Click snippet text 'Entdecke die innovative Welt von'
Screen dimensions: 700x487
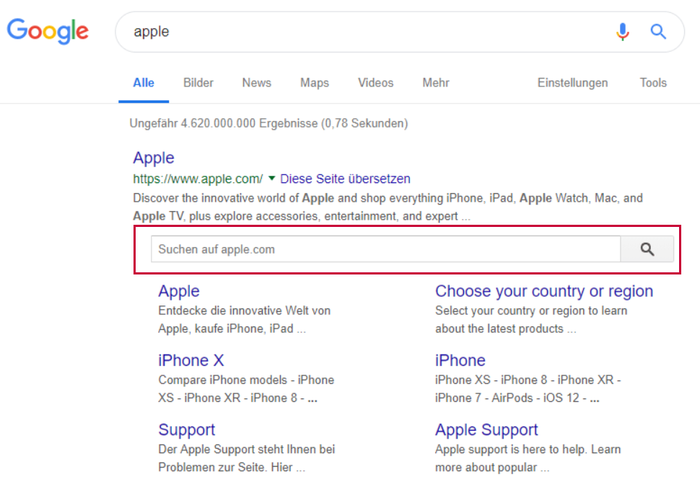coord(244,310)
